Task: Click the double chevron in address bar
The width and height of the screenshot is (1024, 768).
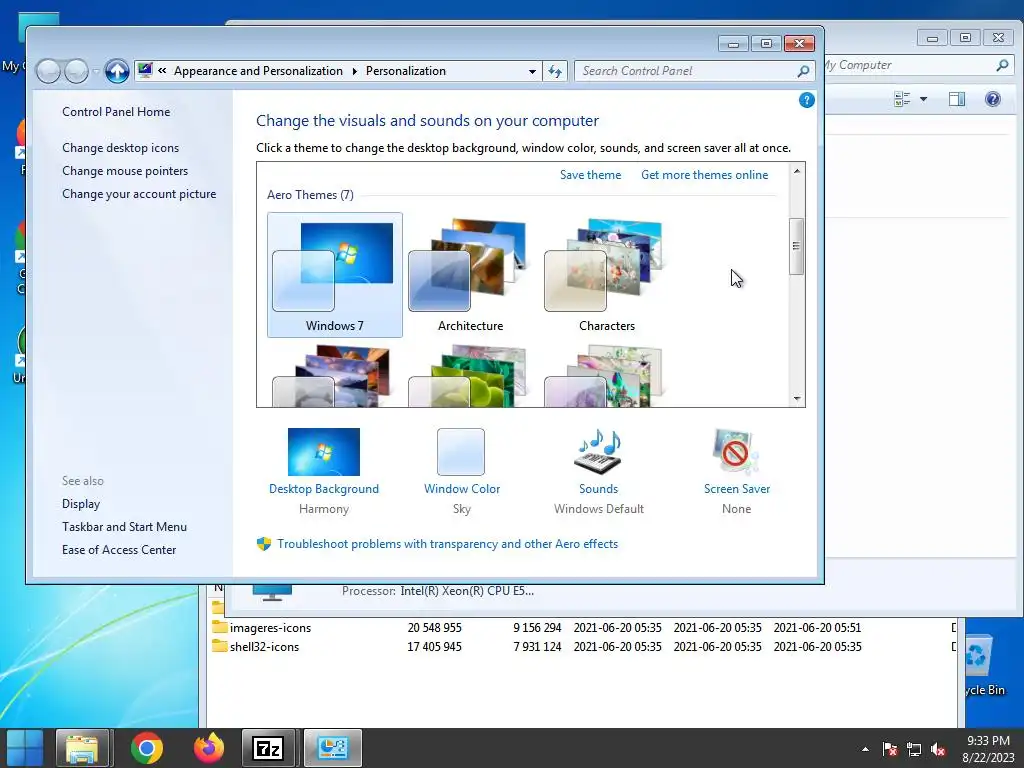Action: point(162,71)
